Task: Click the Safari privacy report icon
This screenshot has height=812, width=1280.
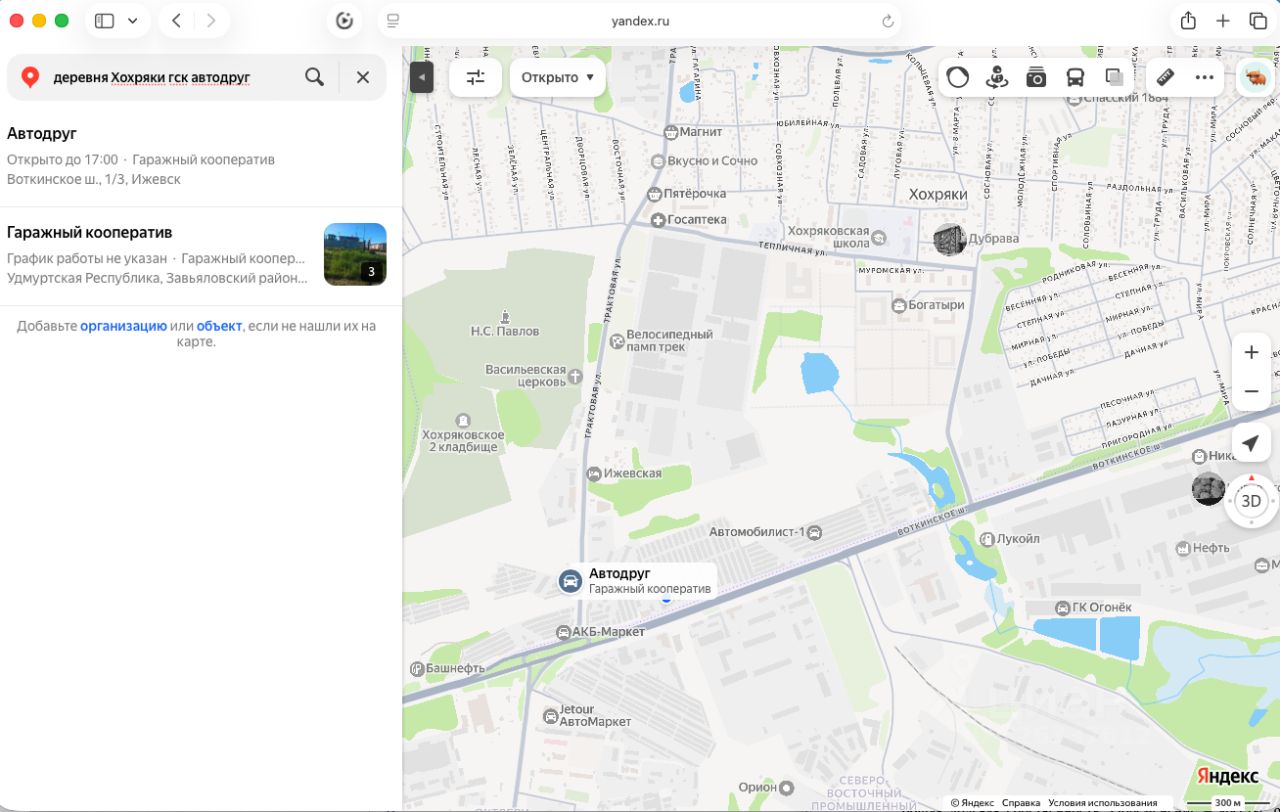Action: [x=345, y=21]
